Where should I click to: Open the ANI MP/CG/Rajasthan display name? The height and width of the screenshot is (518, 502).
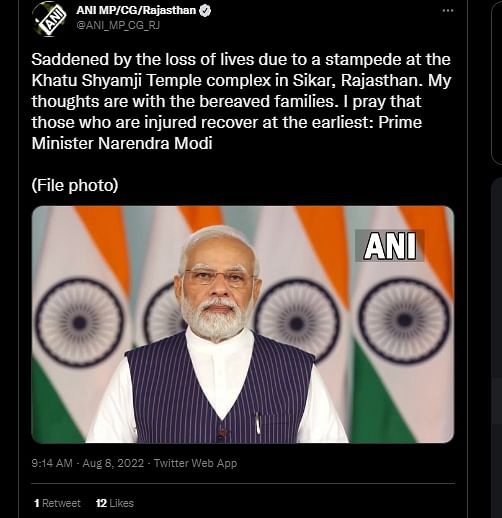pyautogui.click(x=136, y=11)
